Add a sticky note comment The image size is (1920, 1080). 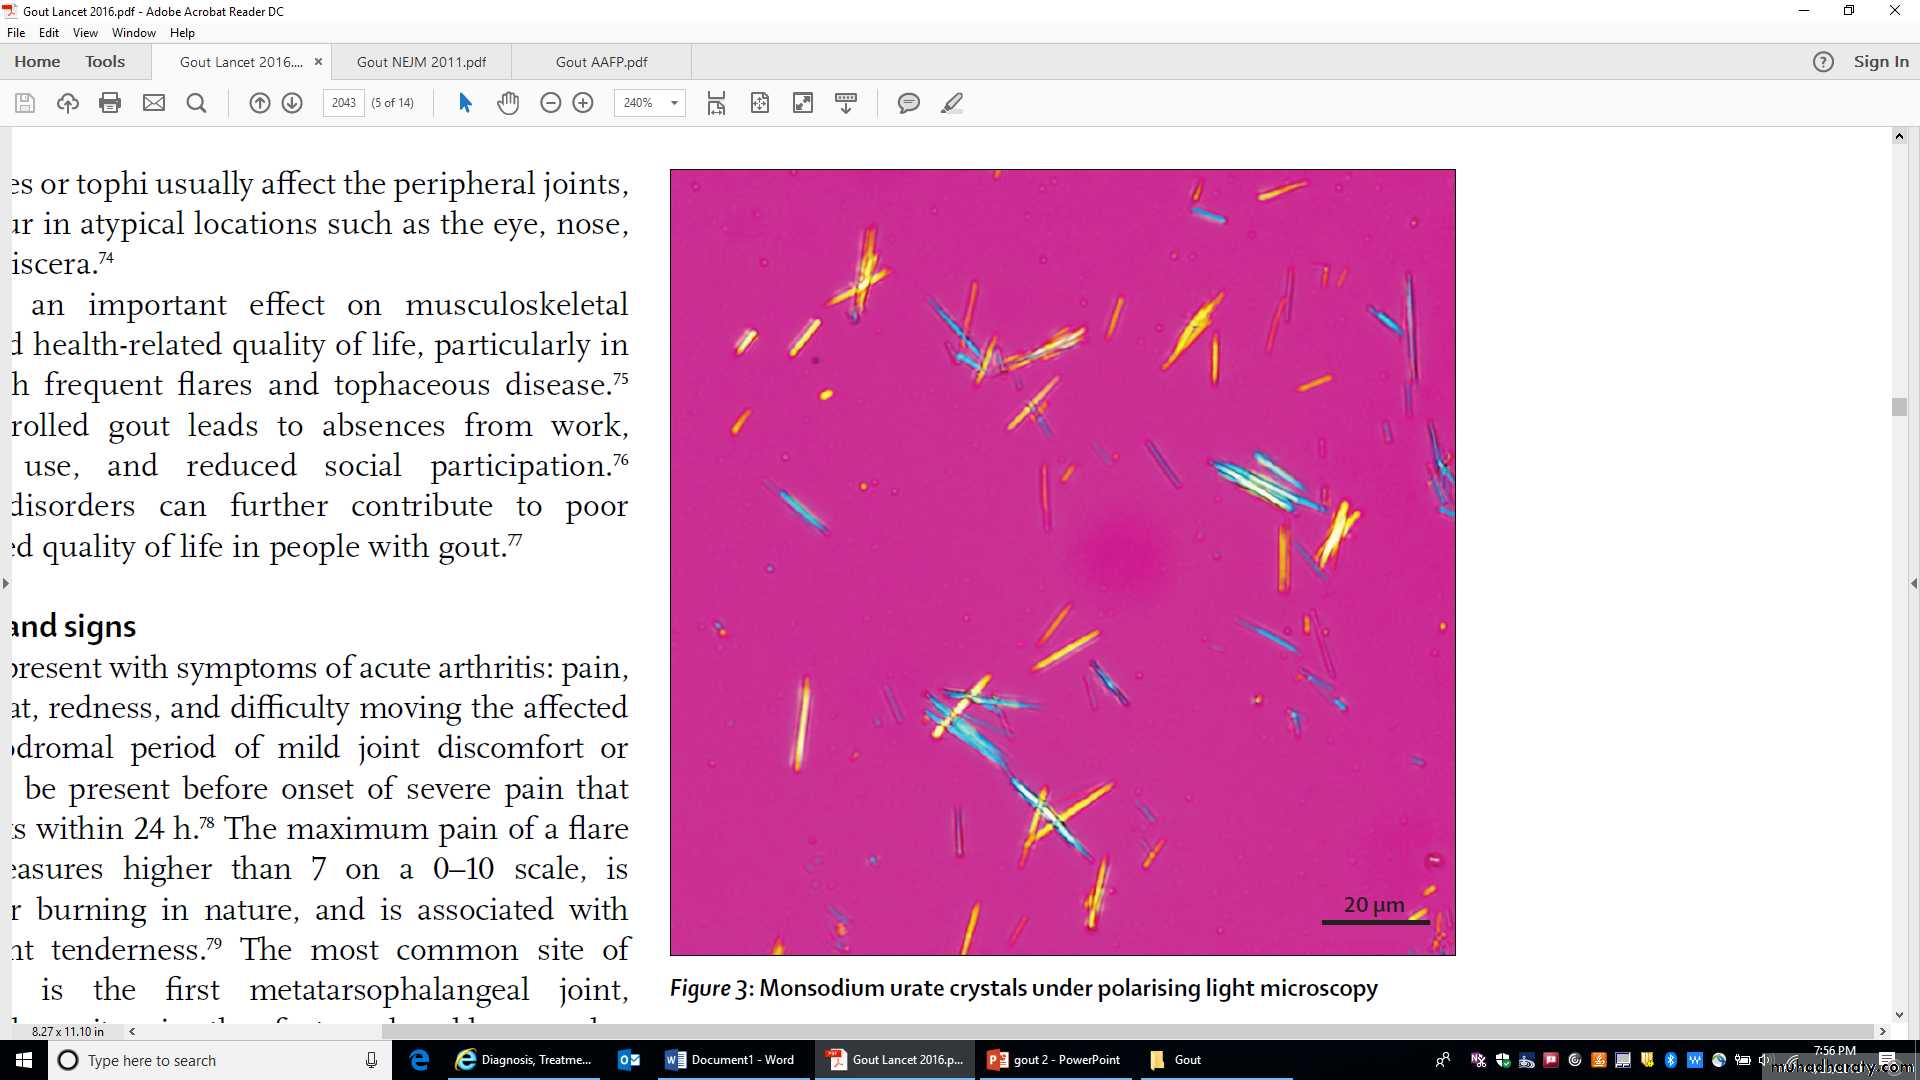[908, 103]
